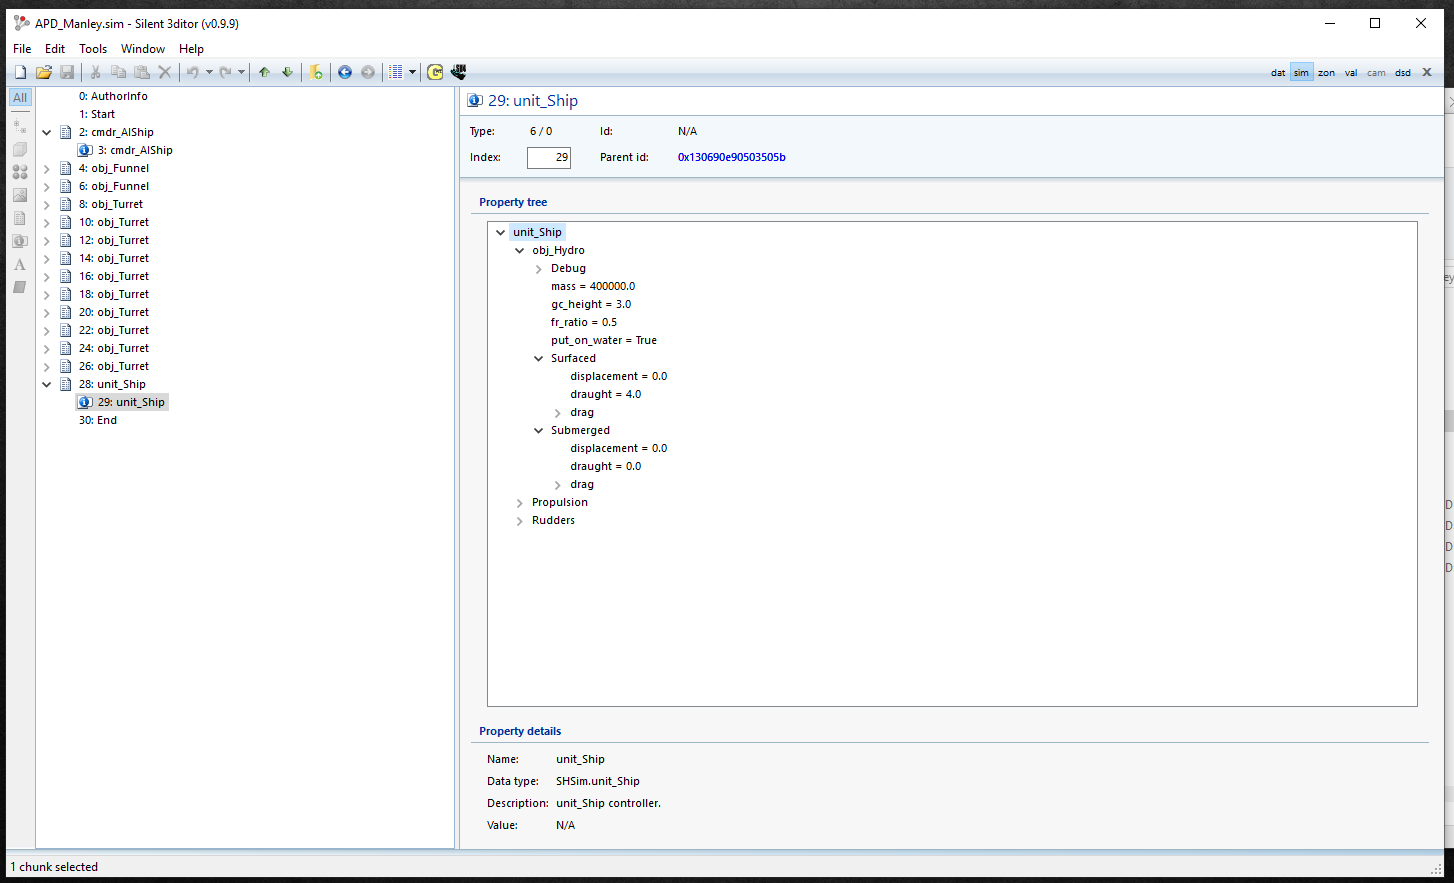Open the Help menu
This screenshot has height=883, width=1454.
click(x=191, y=48)
